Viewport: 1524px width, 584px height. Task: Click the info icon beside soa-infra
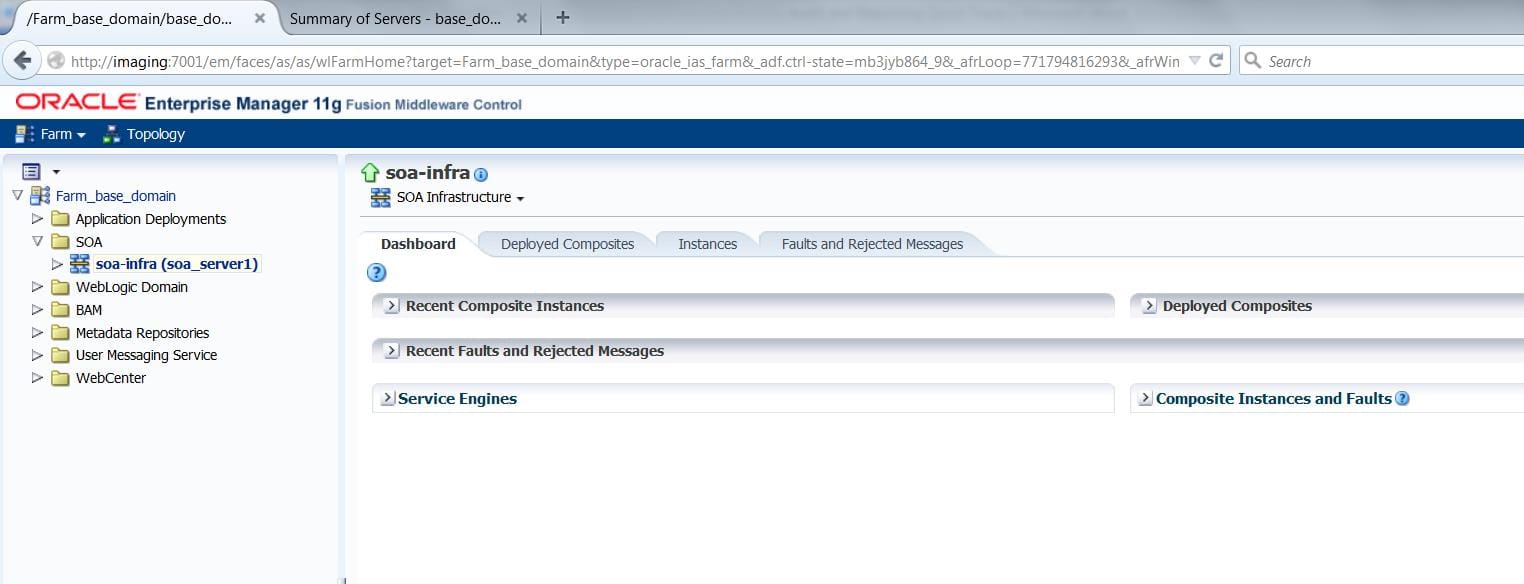(481, 175)
